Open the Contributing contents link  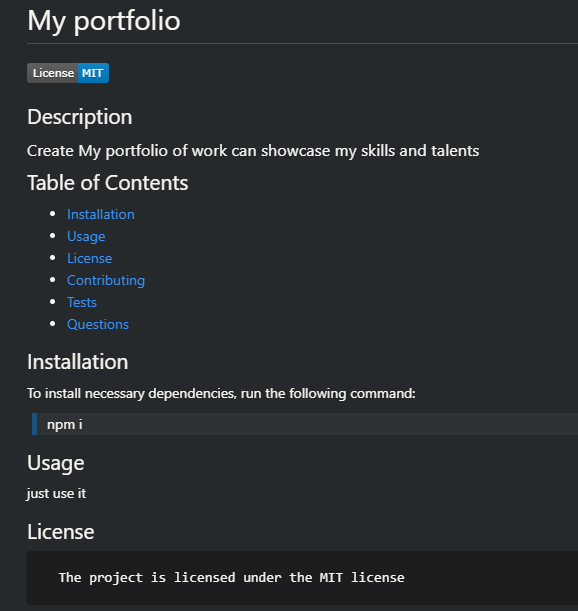[106, 281]
